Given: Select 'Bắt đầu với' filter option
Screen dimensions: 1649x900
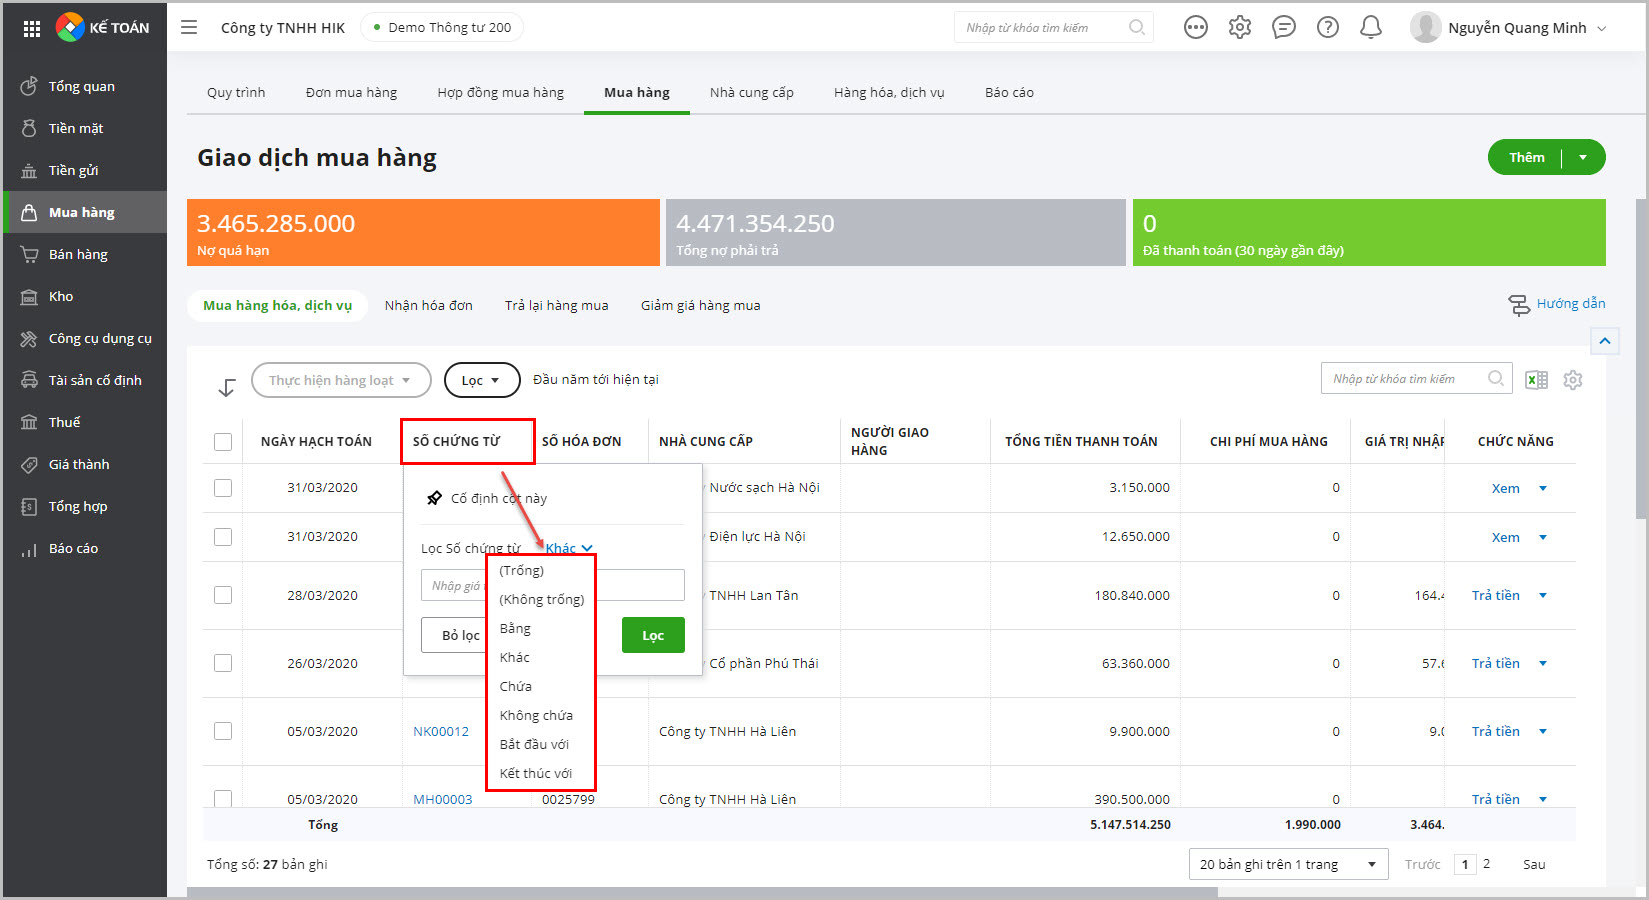Looking at the screenshot, I should [x=534, y=744].
